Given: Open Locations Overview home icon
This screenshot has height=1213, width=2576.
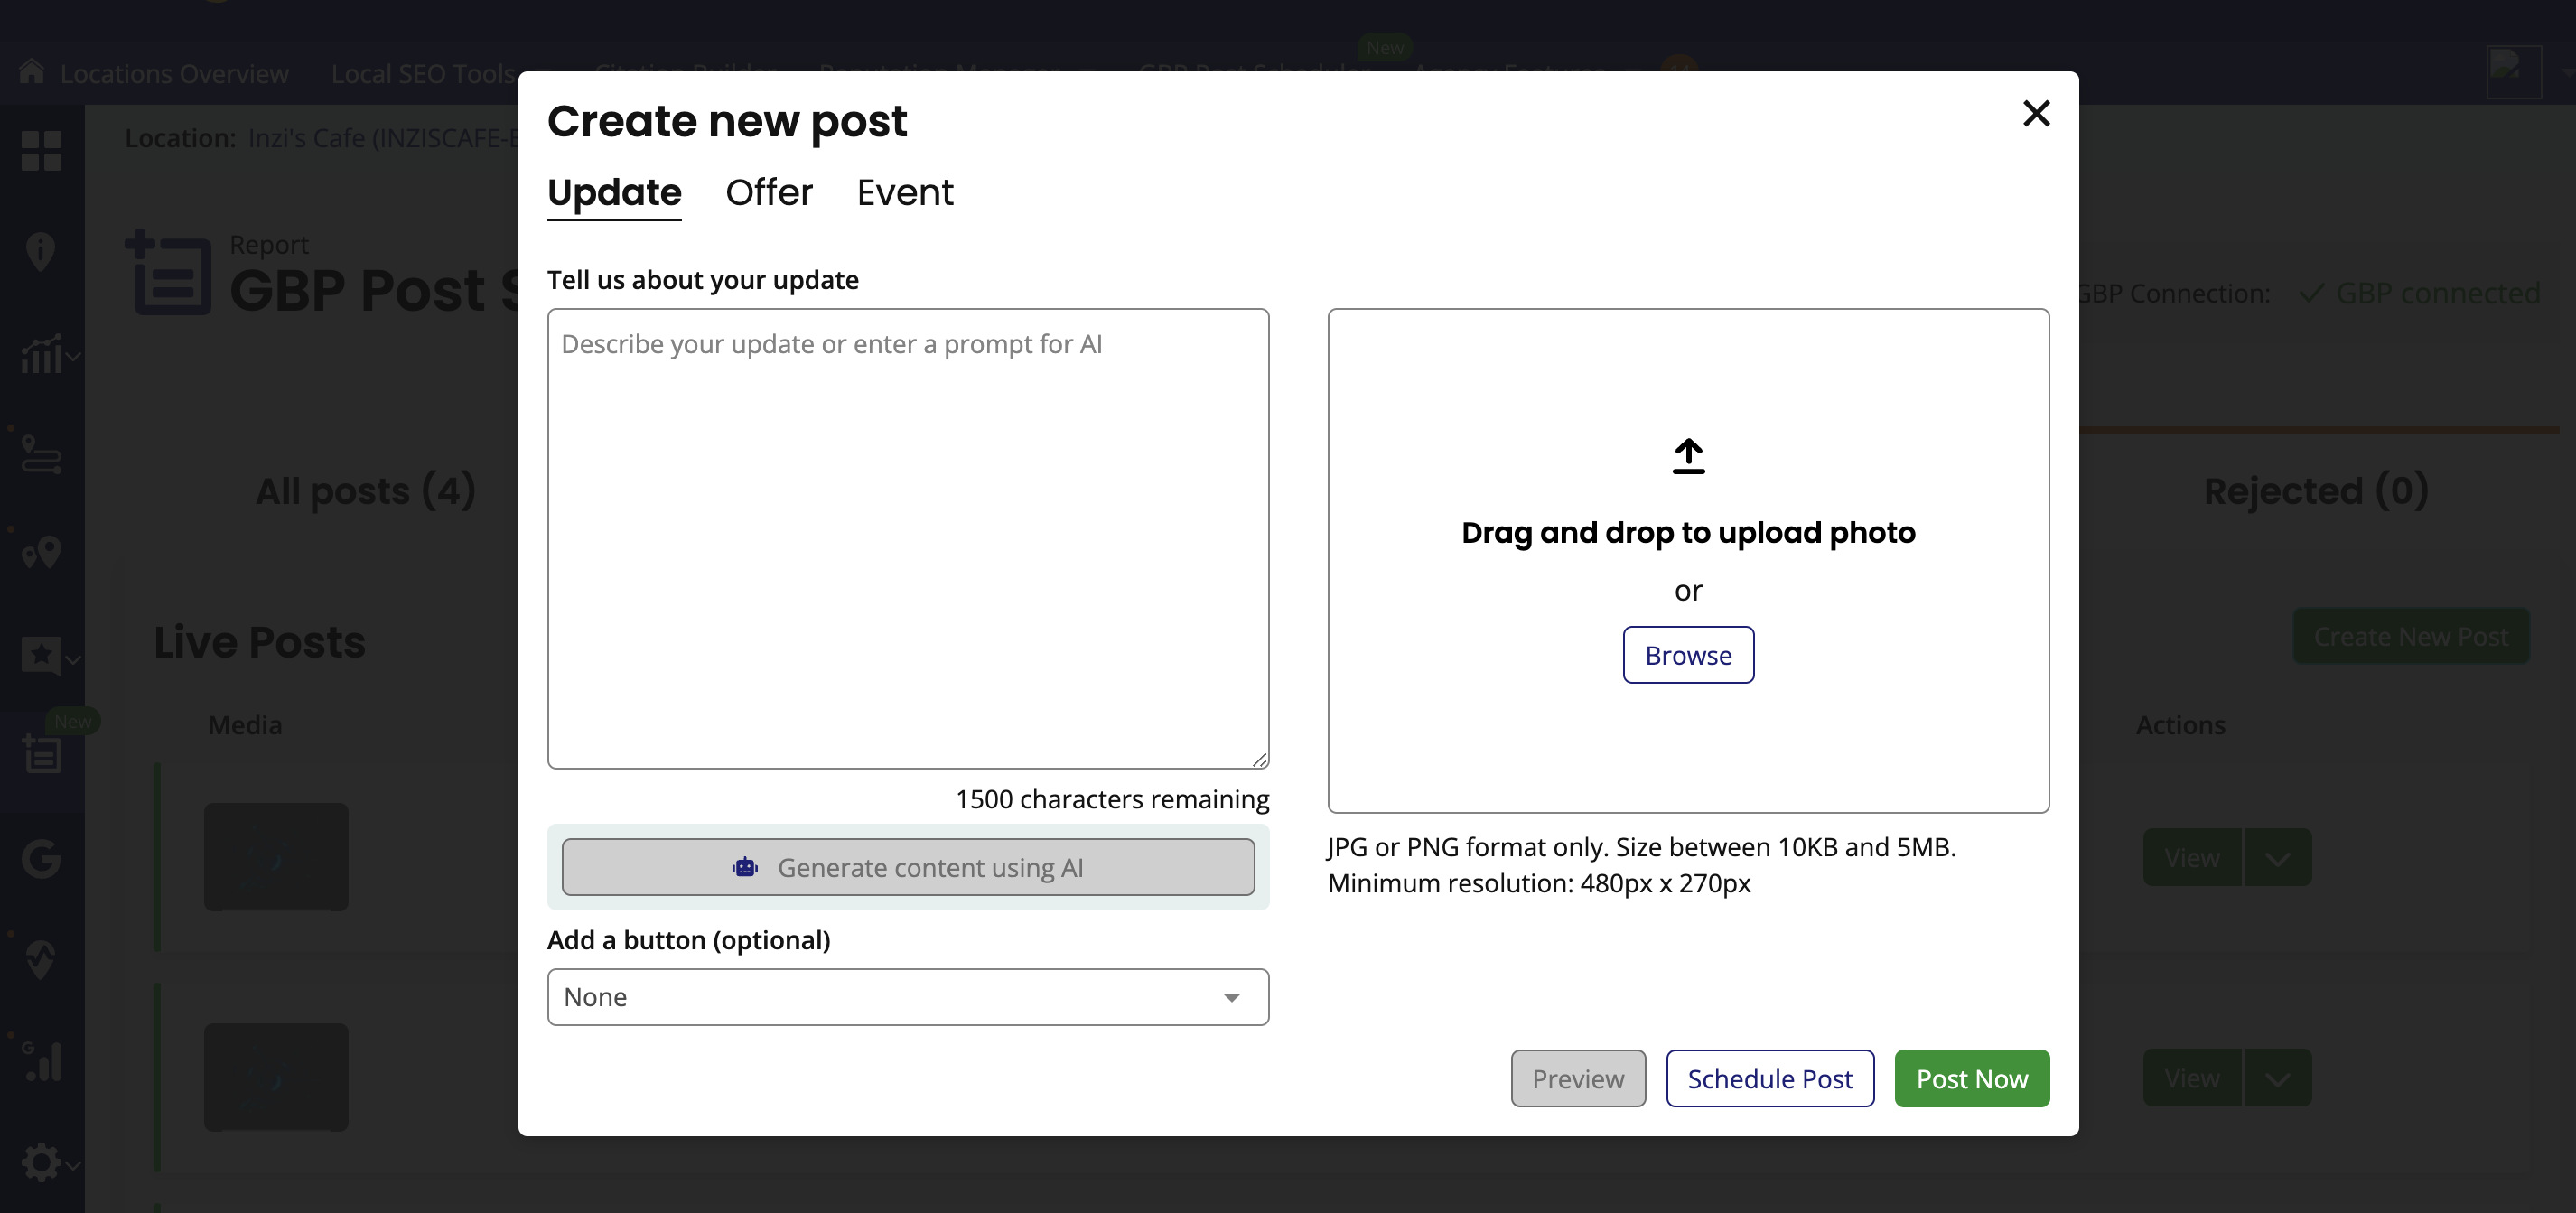Looking at the screenshot, I should click(x=32, y=72).
